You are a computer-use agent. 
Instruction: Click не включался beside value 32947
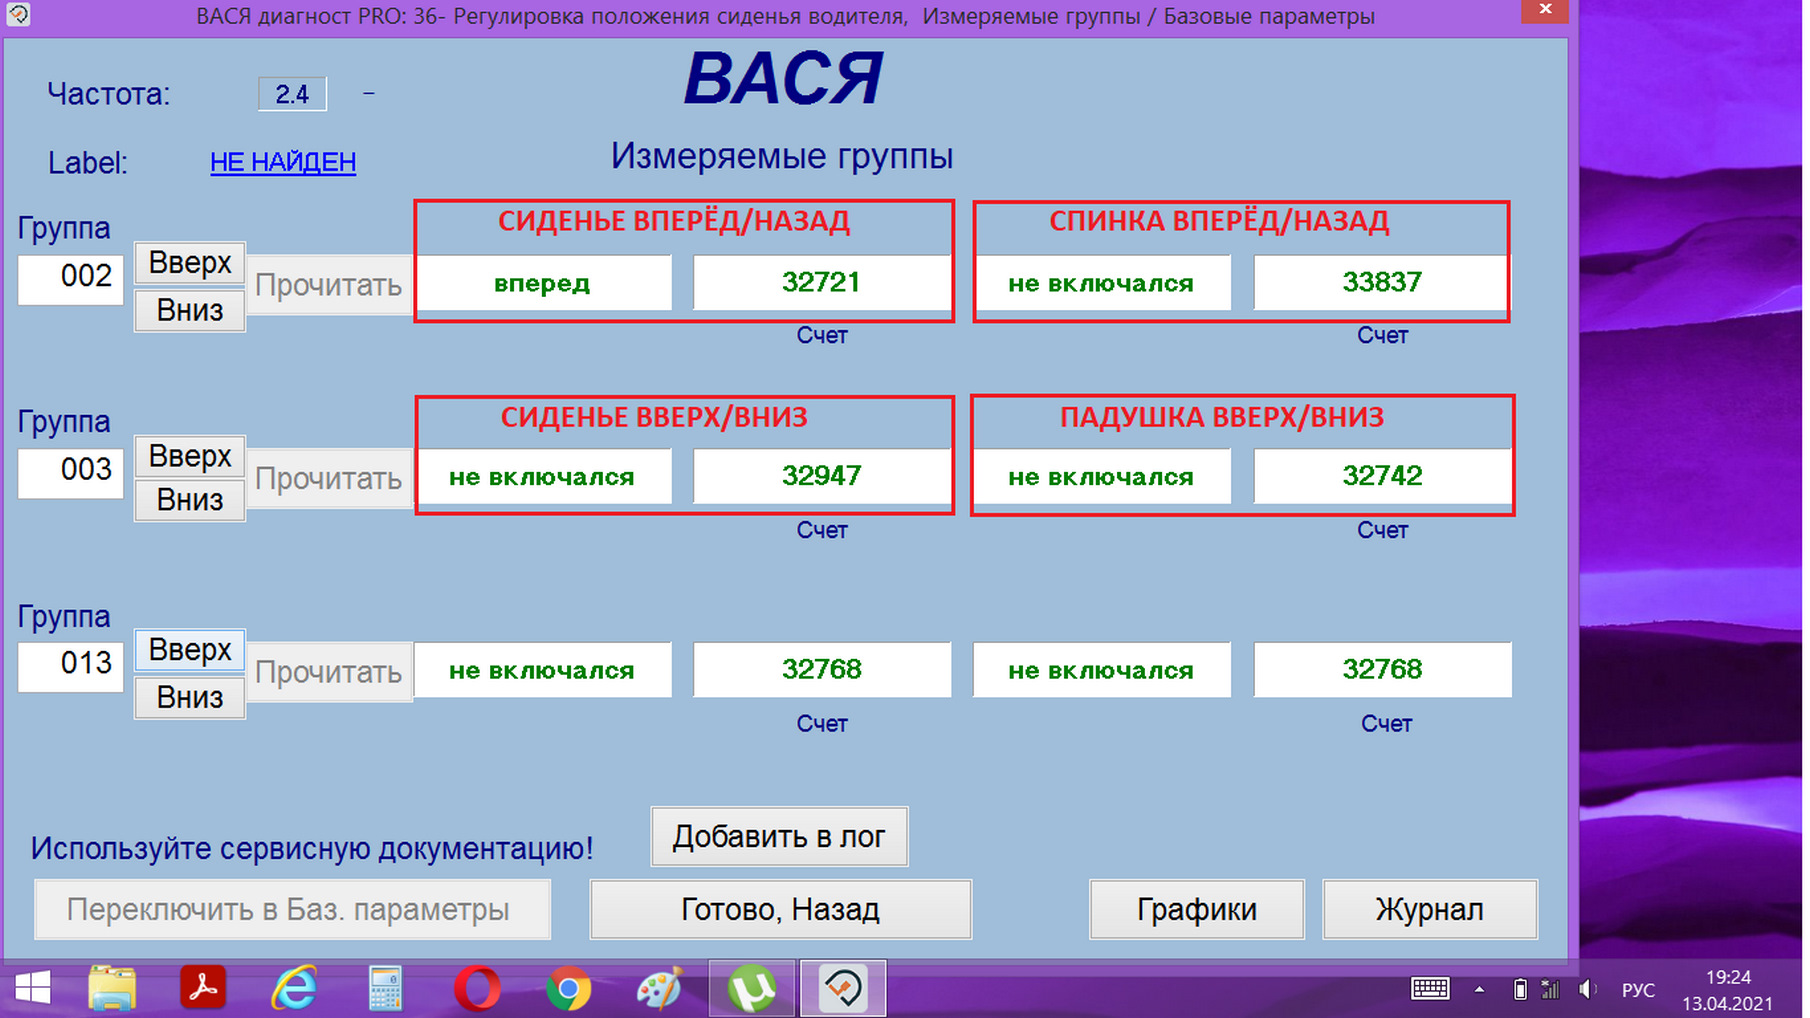(x=543, y=476)
